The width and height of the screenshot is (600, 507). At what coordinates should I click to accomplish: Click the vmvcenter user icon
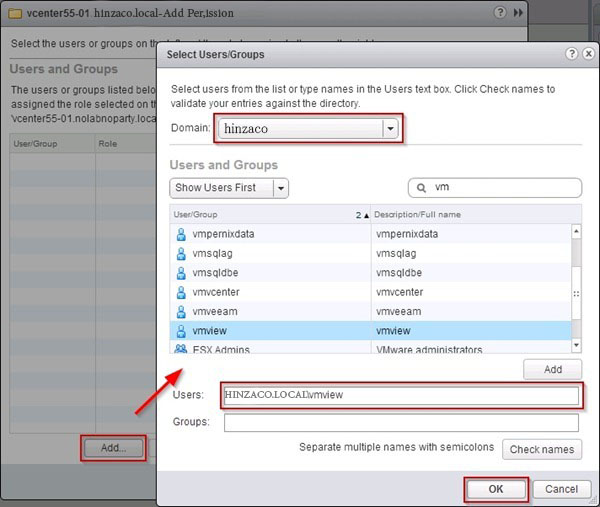[181, 292]
